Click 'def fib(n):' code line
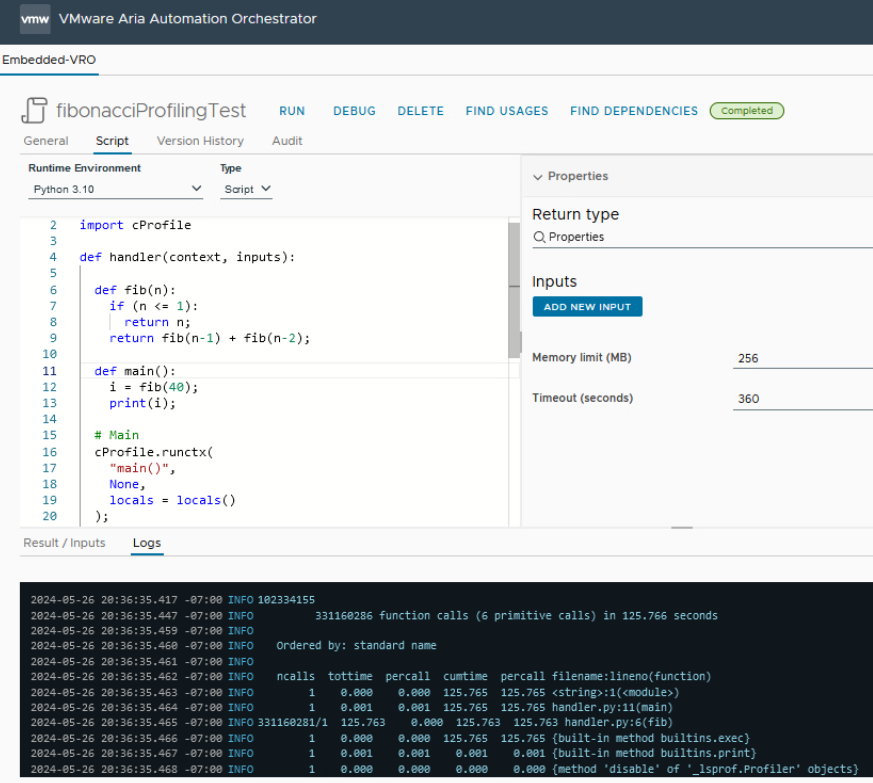This screenshot has height=783, width=873. click(135, 290)
